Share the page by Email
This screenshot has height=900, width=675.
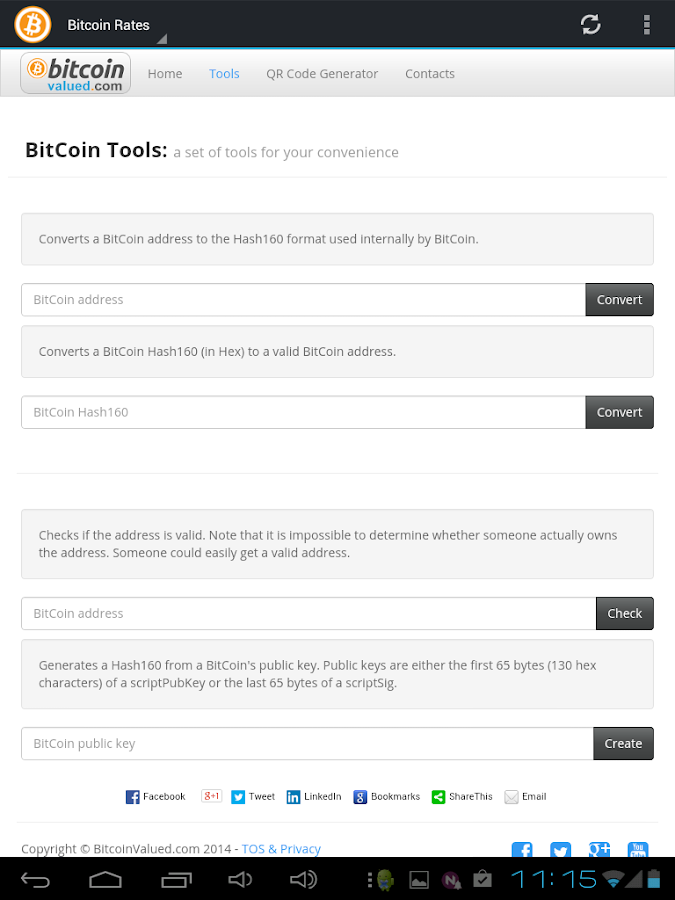click(525, 797)
